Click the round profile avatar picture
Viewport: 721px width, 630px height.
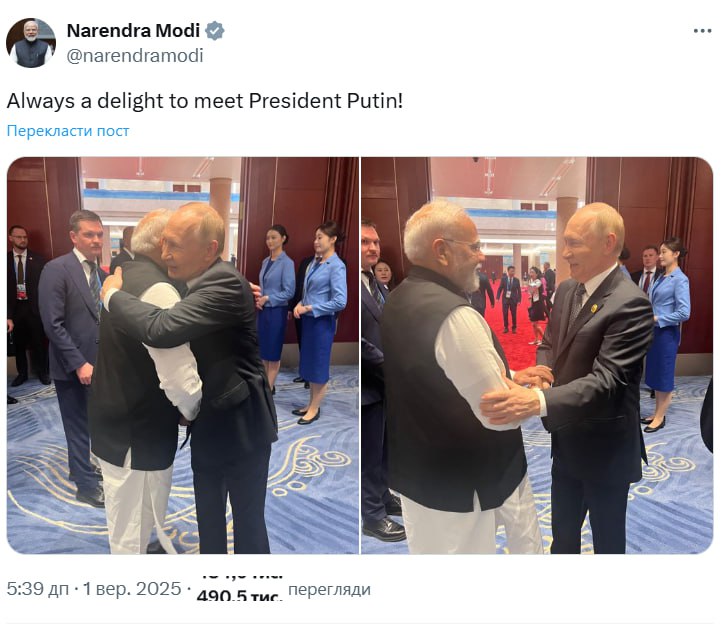pyautogui.click(x=31, y=42)
